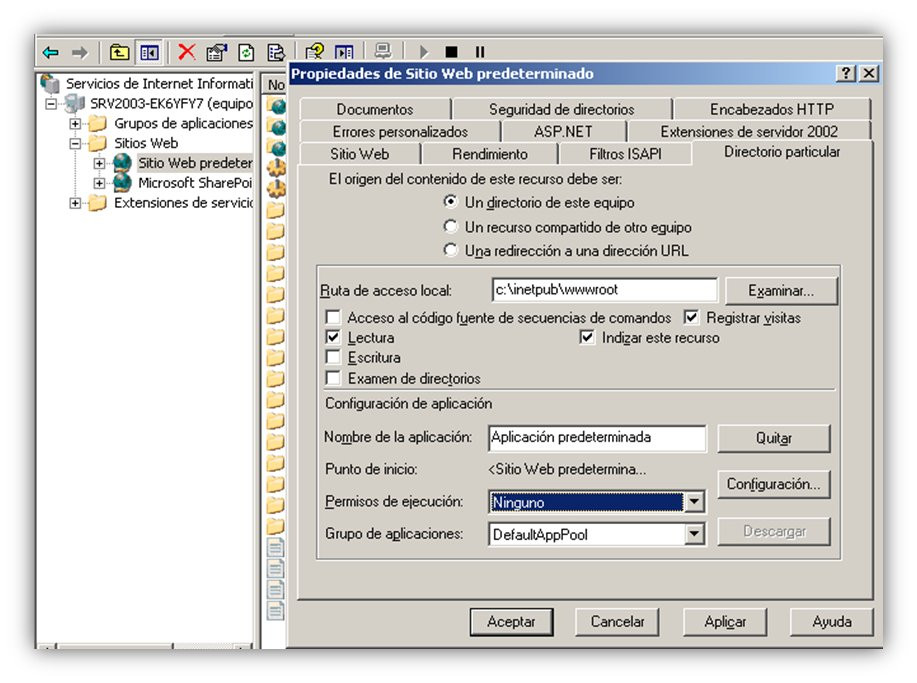917x683 pixels.
Task: Click the Examinar... button
Action: pyautogui.click(x=781, y=291)
